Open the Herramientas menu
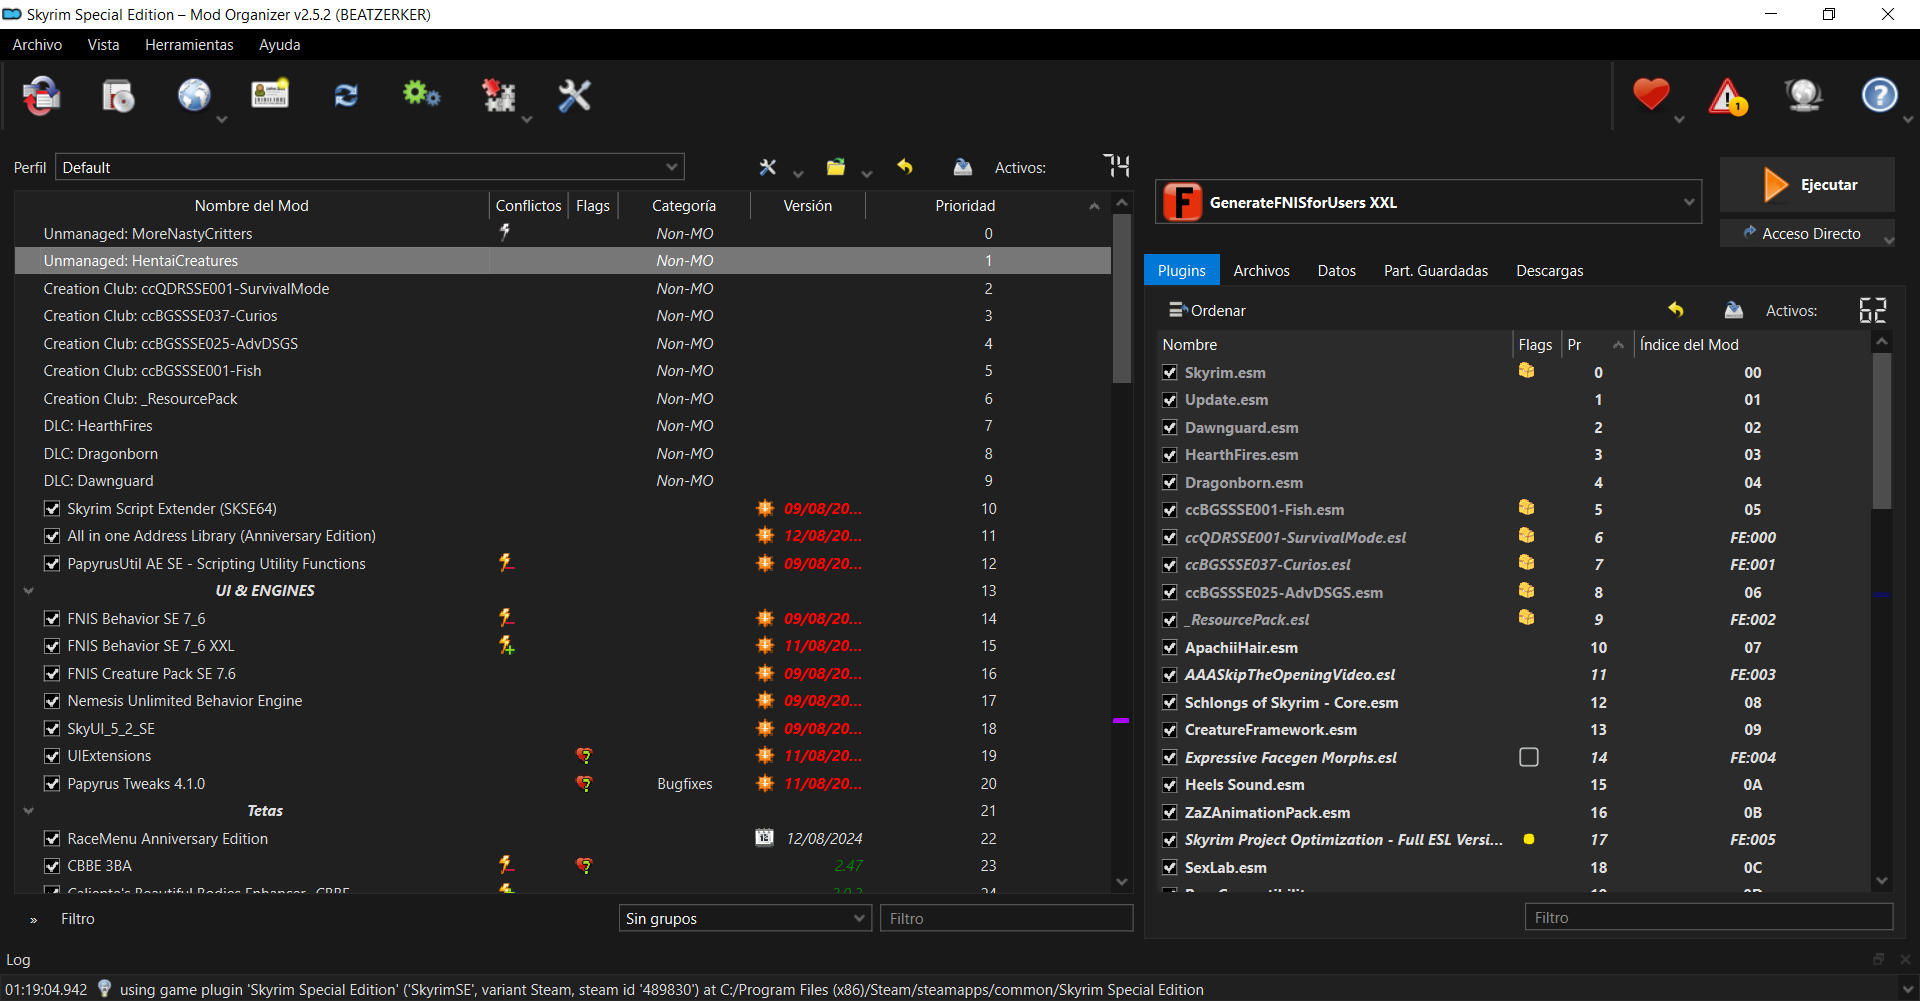1920x1001 pixels. [x=189, y=45]
